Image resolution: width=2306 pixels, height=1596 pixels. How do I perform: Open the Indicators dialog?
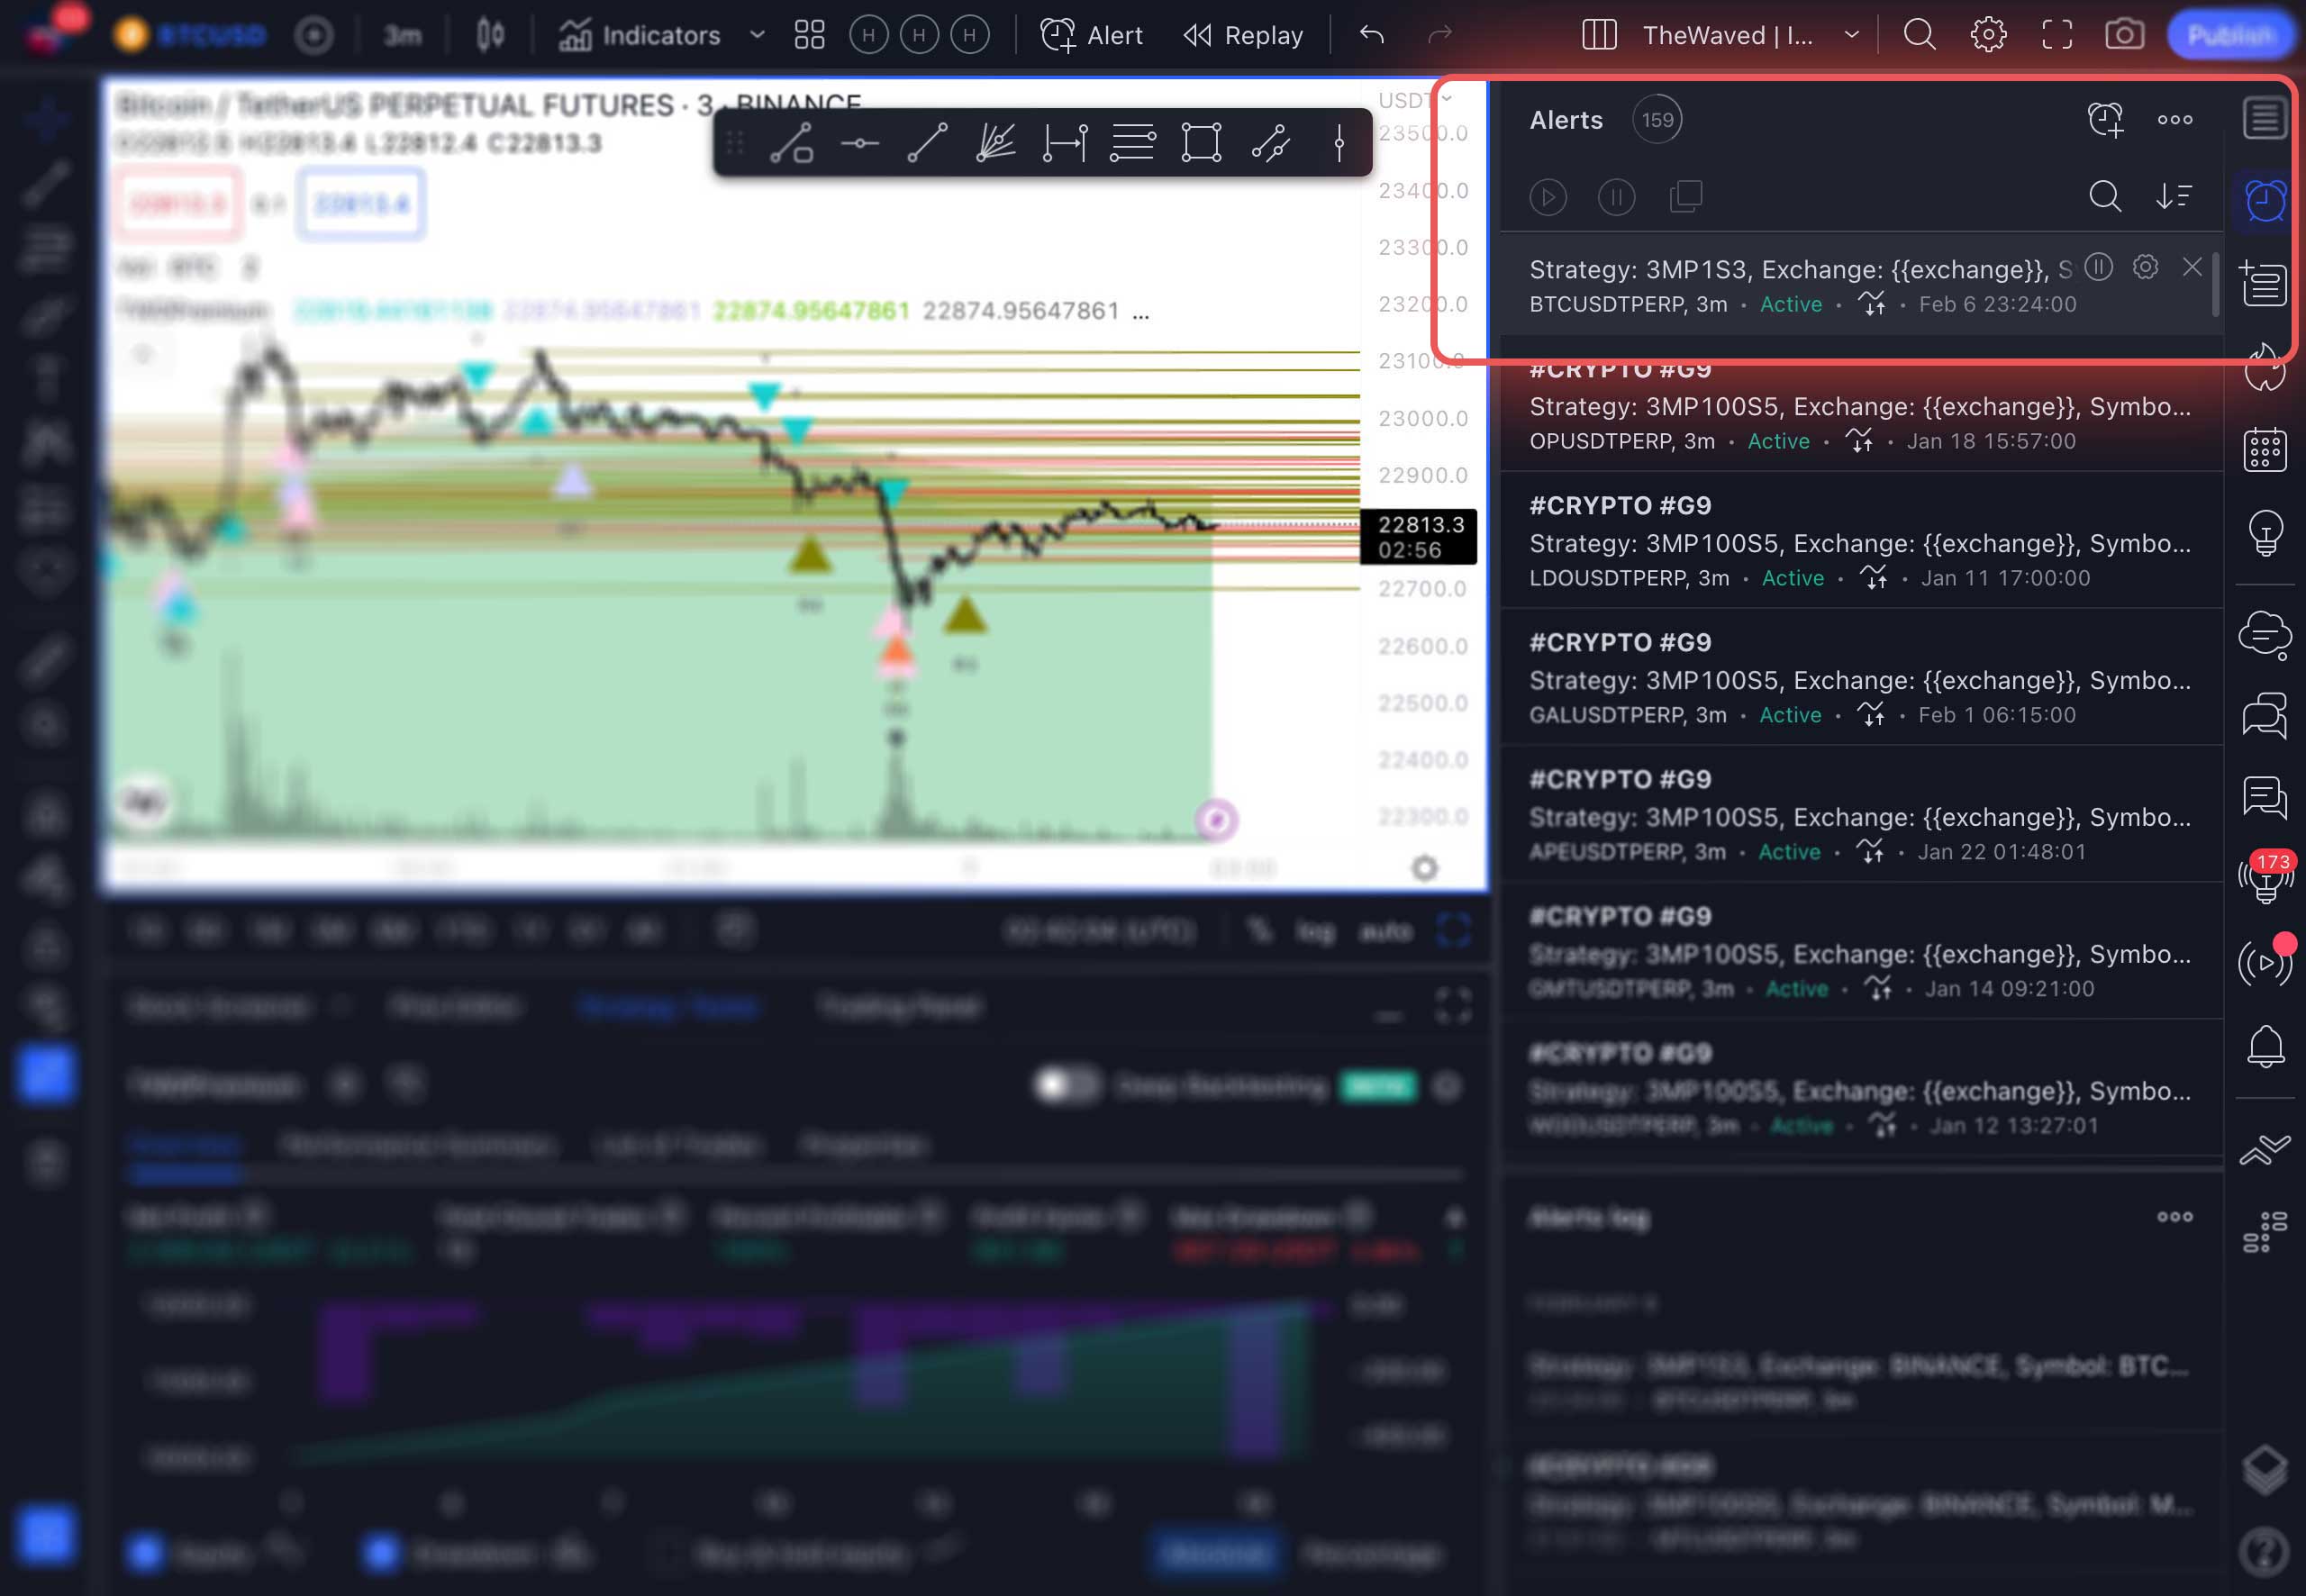[639, 36]
